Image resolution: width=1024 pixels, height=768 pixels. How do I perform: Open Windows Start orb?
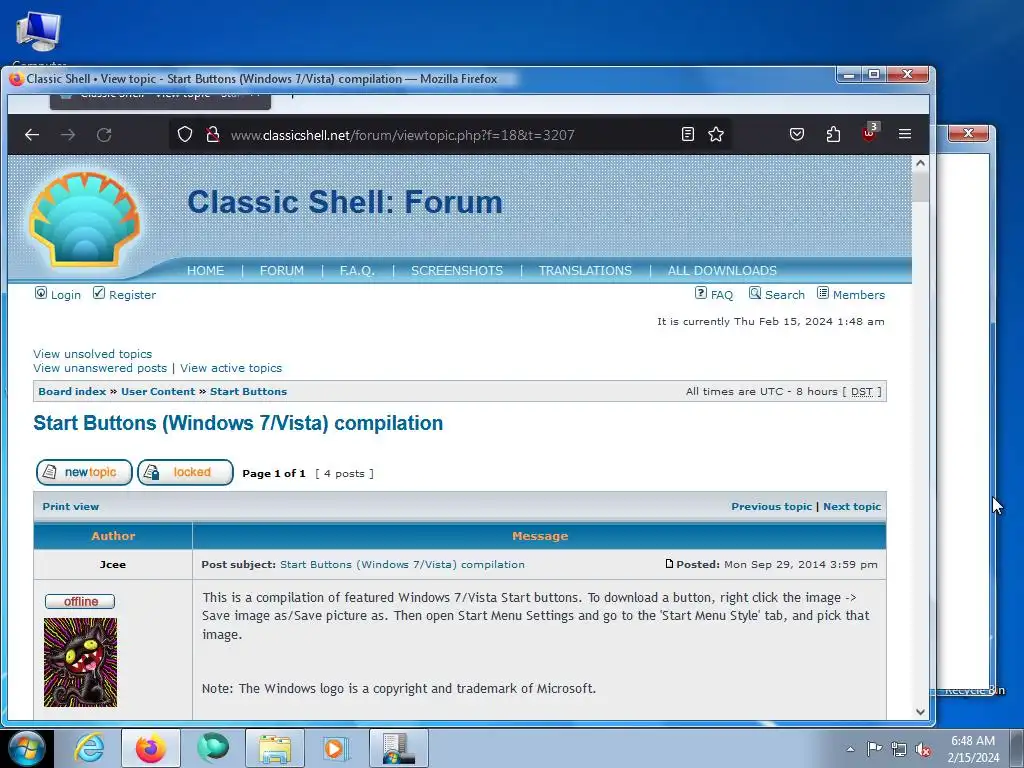coord(27,748)
